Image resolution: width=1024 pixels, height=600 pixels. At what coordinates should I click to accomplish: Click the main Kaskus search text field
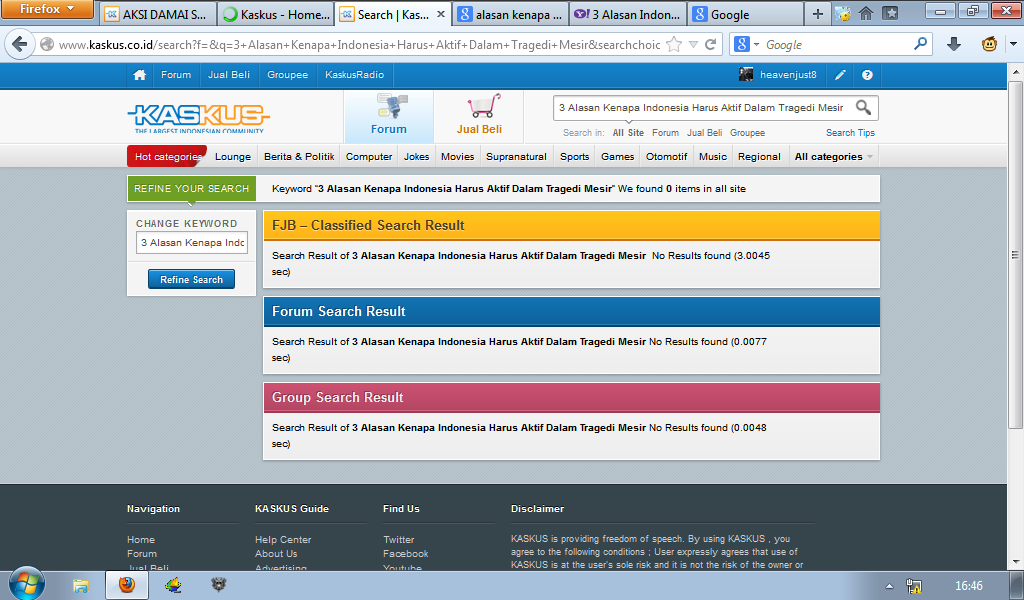[703, 108]
